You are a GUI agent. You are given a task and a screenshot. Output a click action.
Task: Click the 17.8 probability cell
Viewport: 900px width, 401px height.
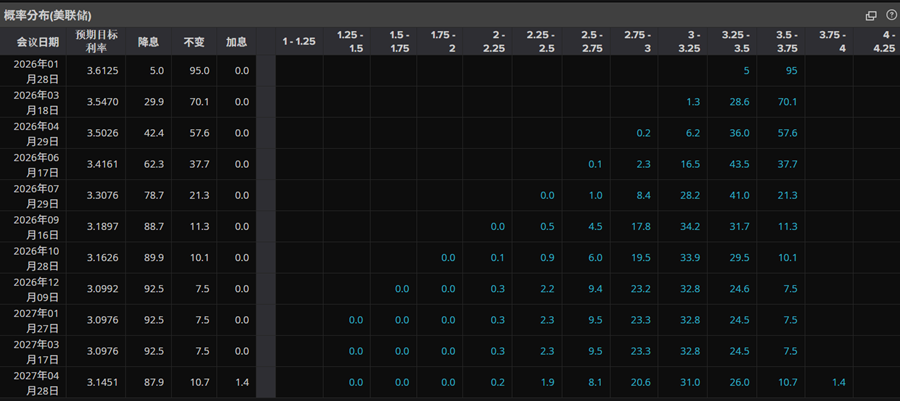[x=641, y=226]
